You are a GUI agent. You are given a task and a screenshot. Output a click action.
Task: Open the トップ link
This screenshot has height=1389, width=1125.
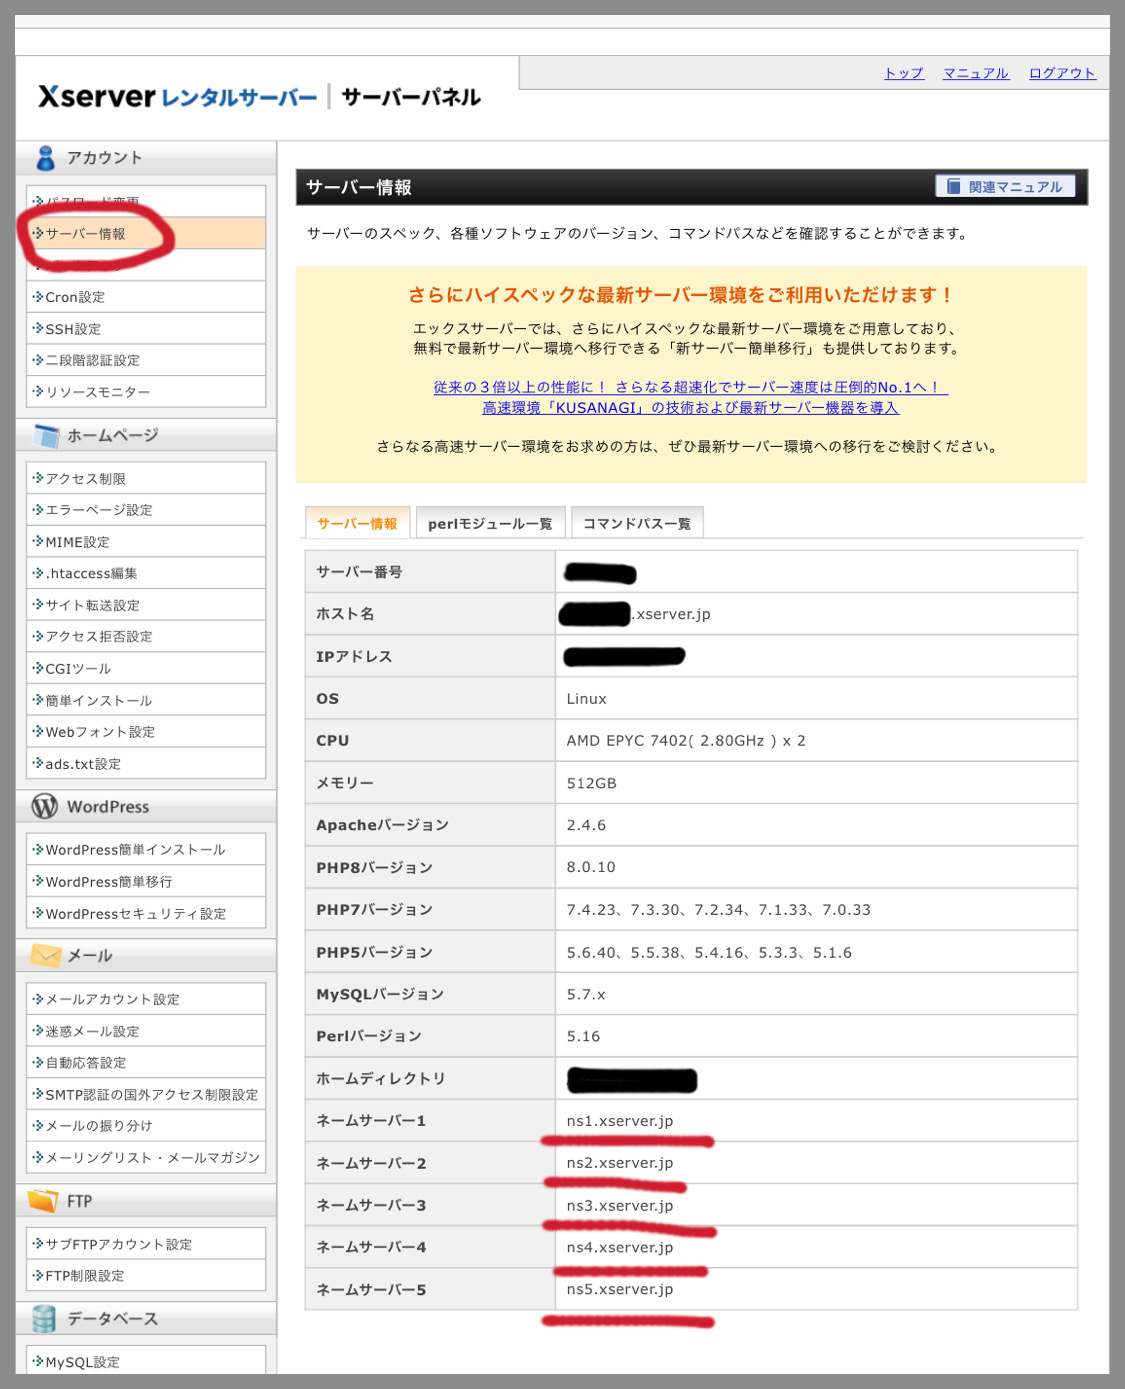point(904,73)
